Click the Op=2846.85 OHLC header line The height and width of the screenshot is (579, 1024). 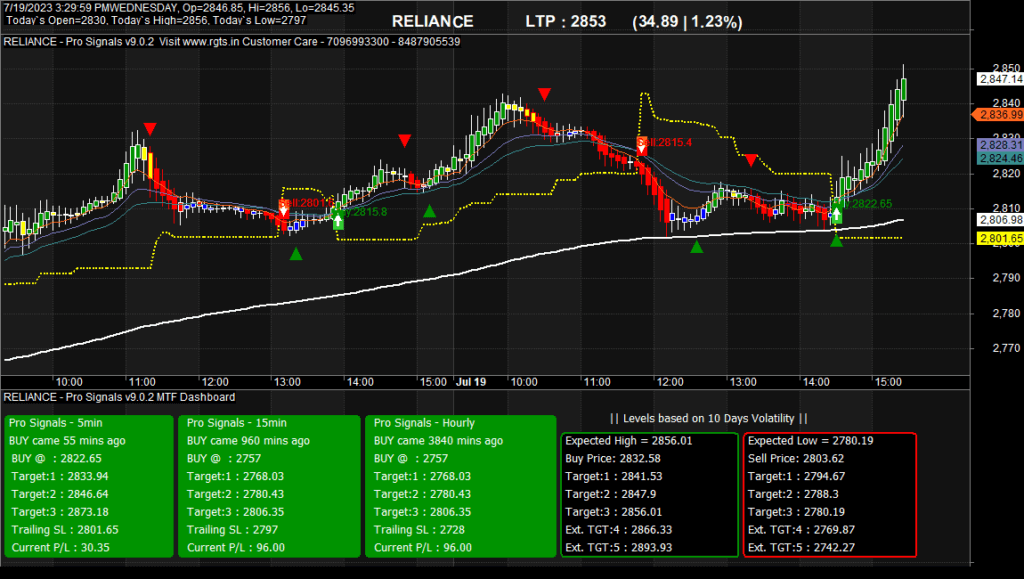(x=180, y=8)
